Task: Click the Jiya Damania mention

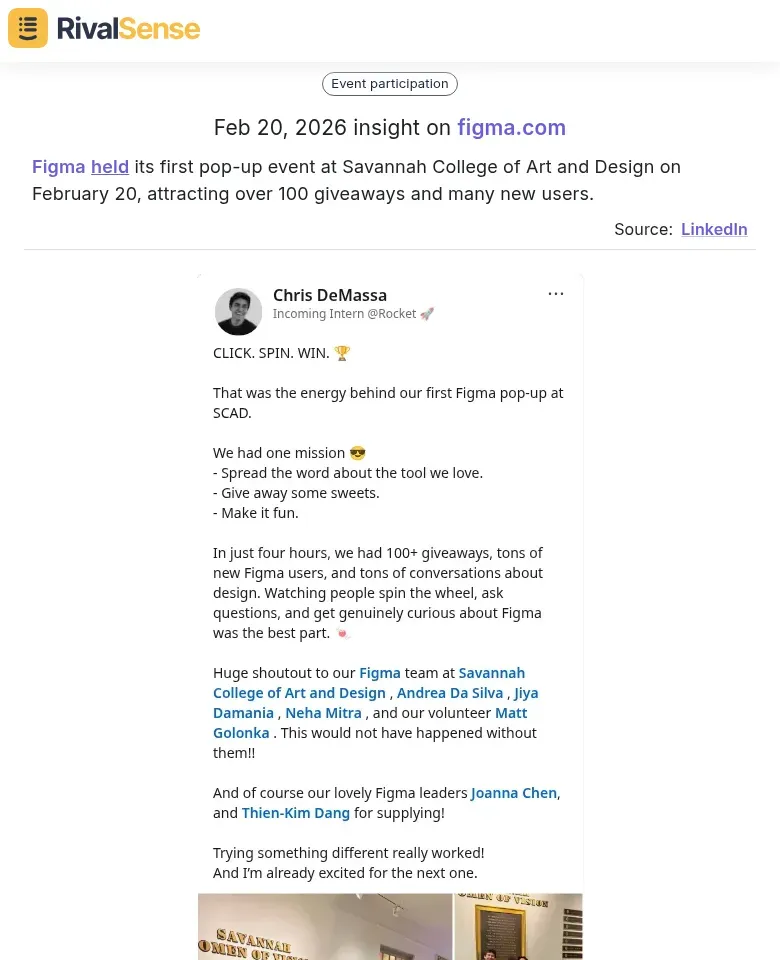Action: tap(243, 713)
